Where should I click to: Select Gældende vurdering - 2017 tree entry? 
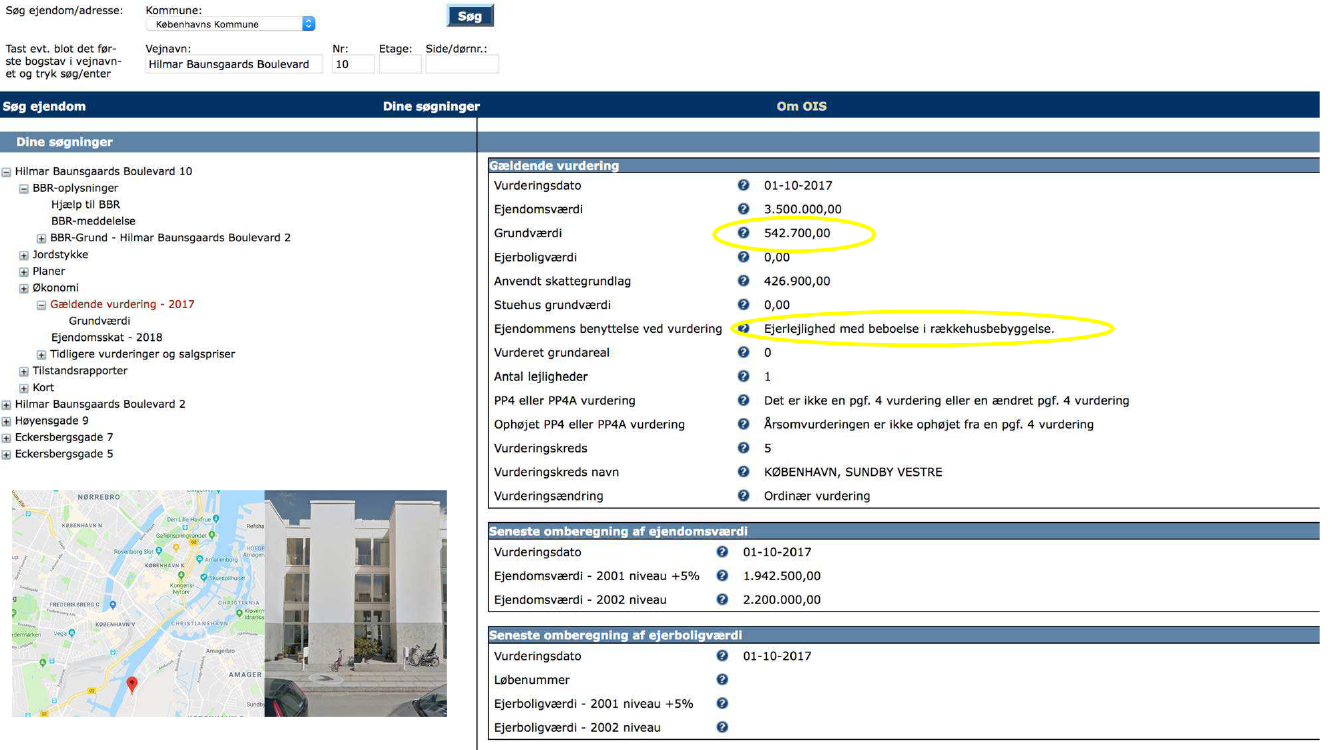[122, 305]
